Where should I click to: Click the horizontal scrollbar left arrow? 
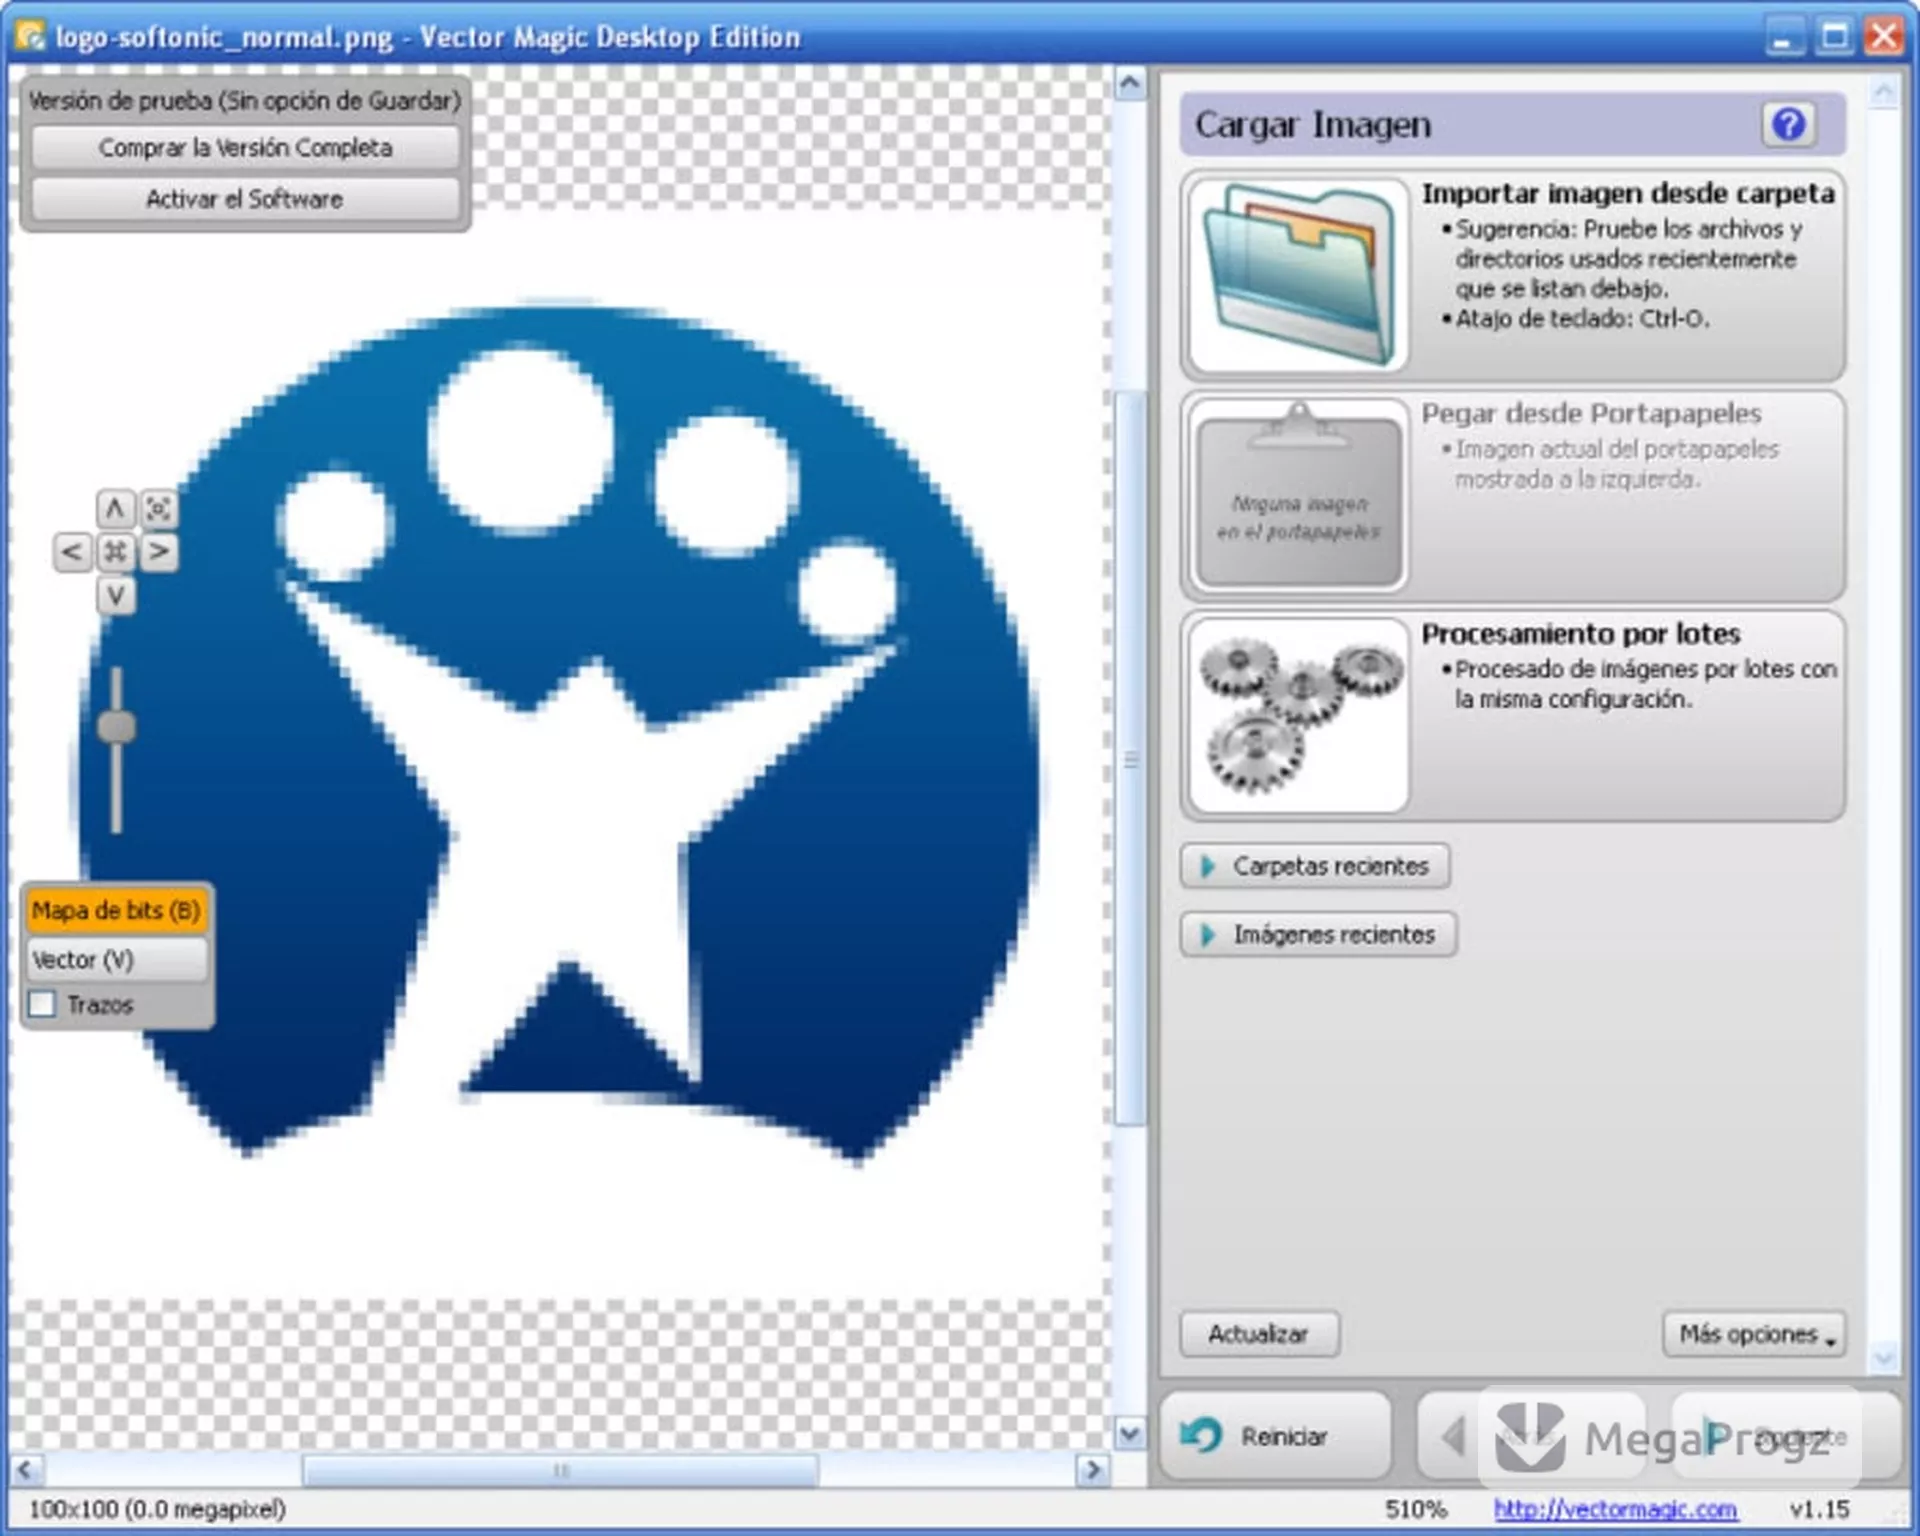[x=26, y=1470]
